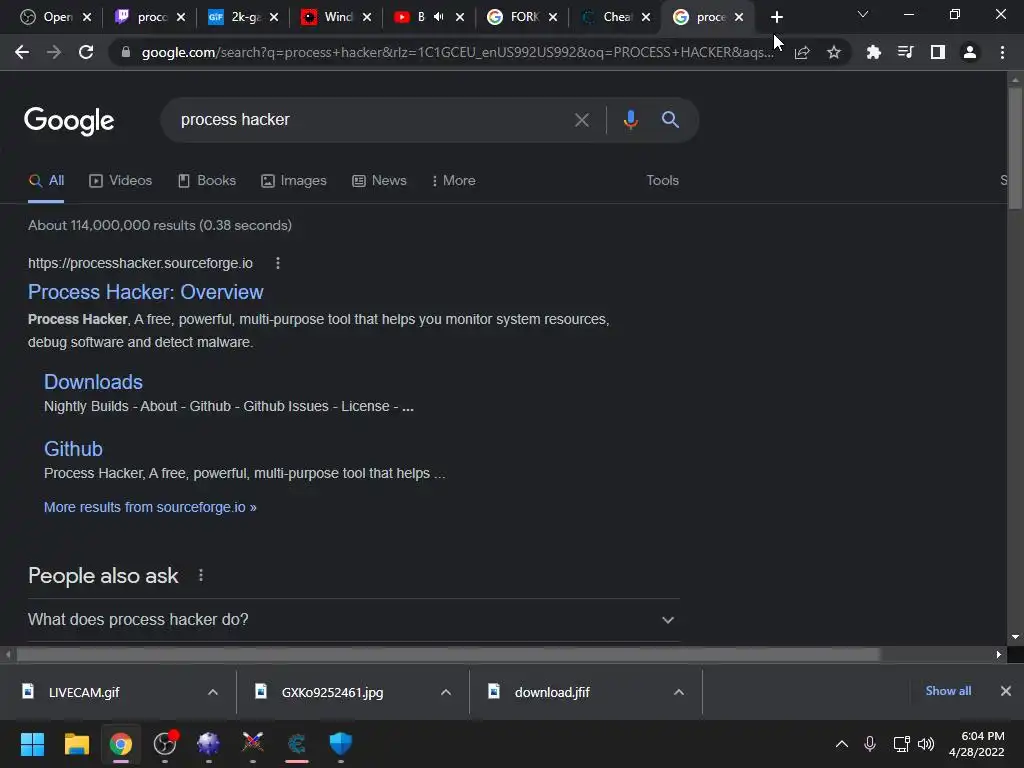Switch to Videos results
Image resolution: width=1024 pixels, height=768 pixels.
click(121, 181)
